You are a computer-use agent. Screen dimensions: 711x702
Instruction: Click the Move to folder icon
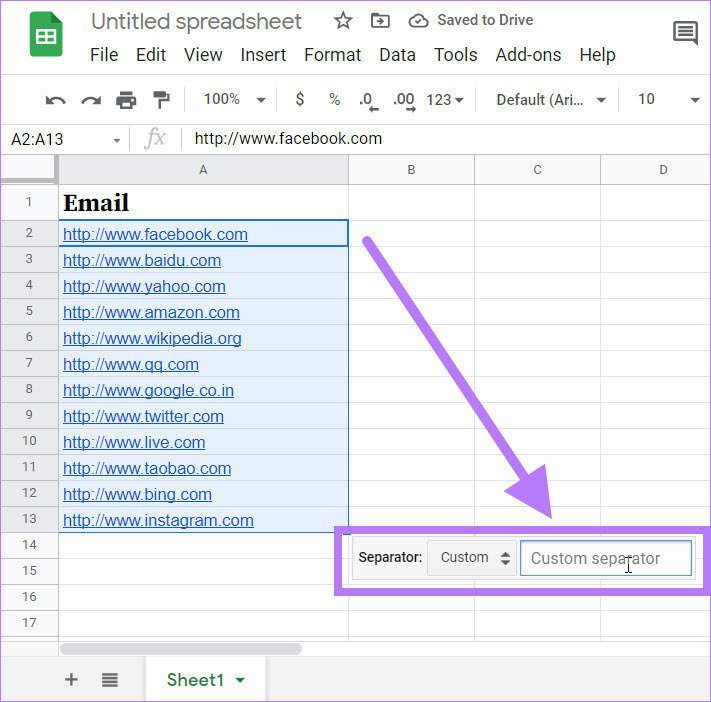380,21
